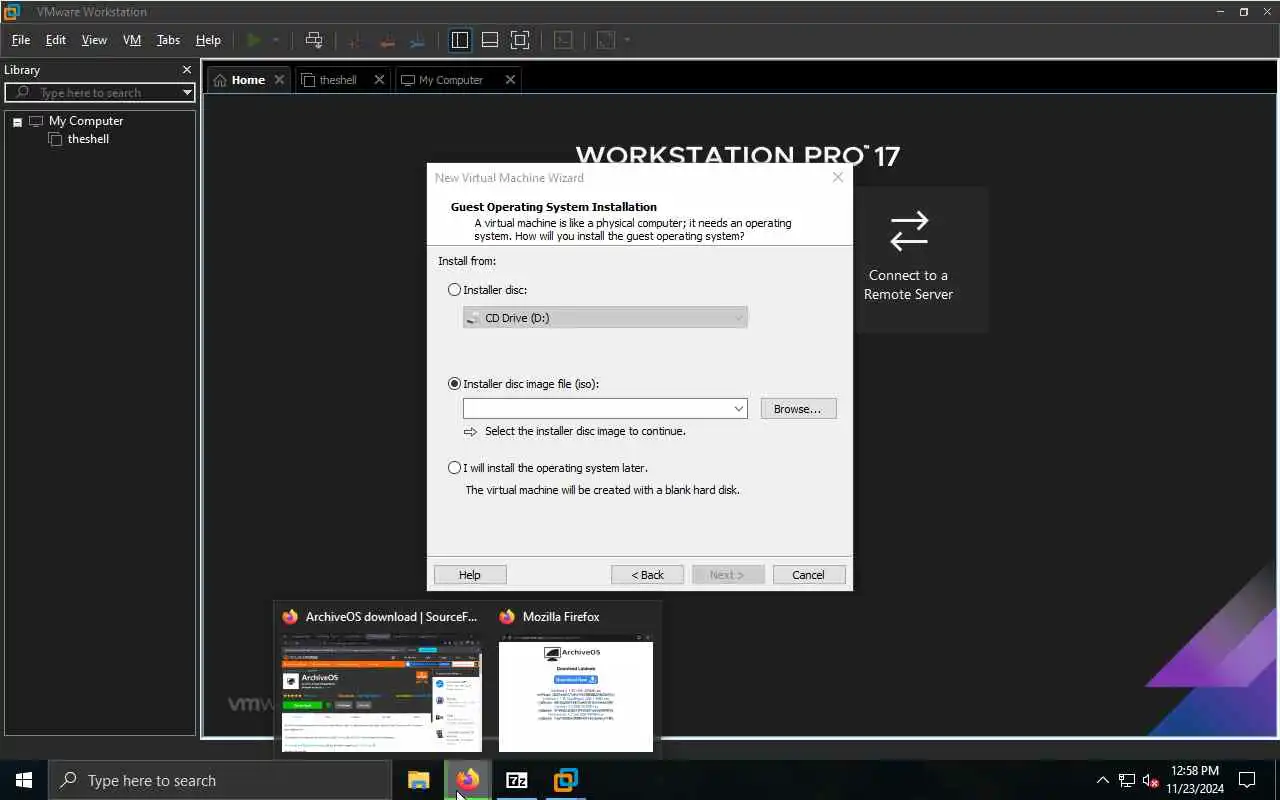
Task: Open the stretch guest dropdown arrow
Action: coord(627,40)
